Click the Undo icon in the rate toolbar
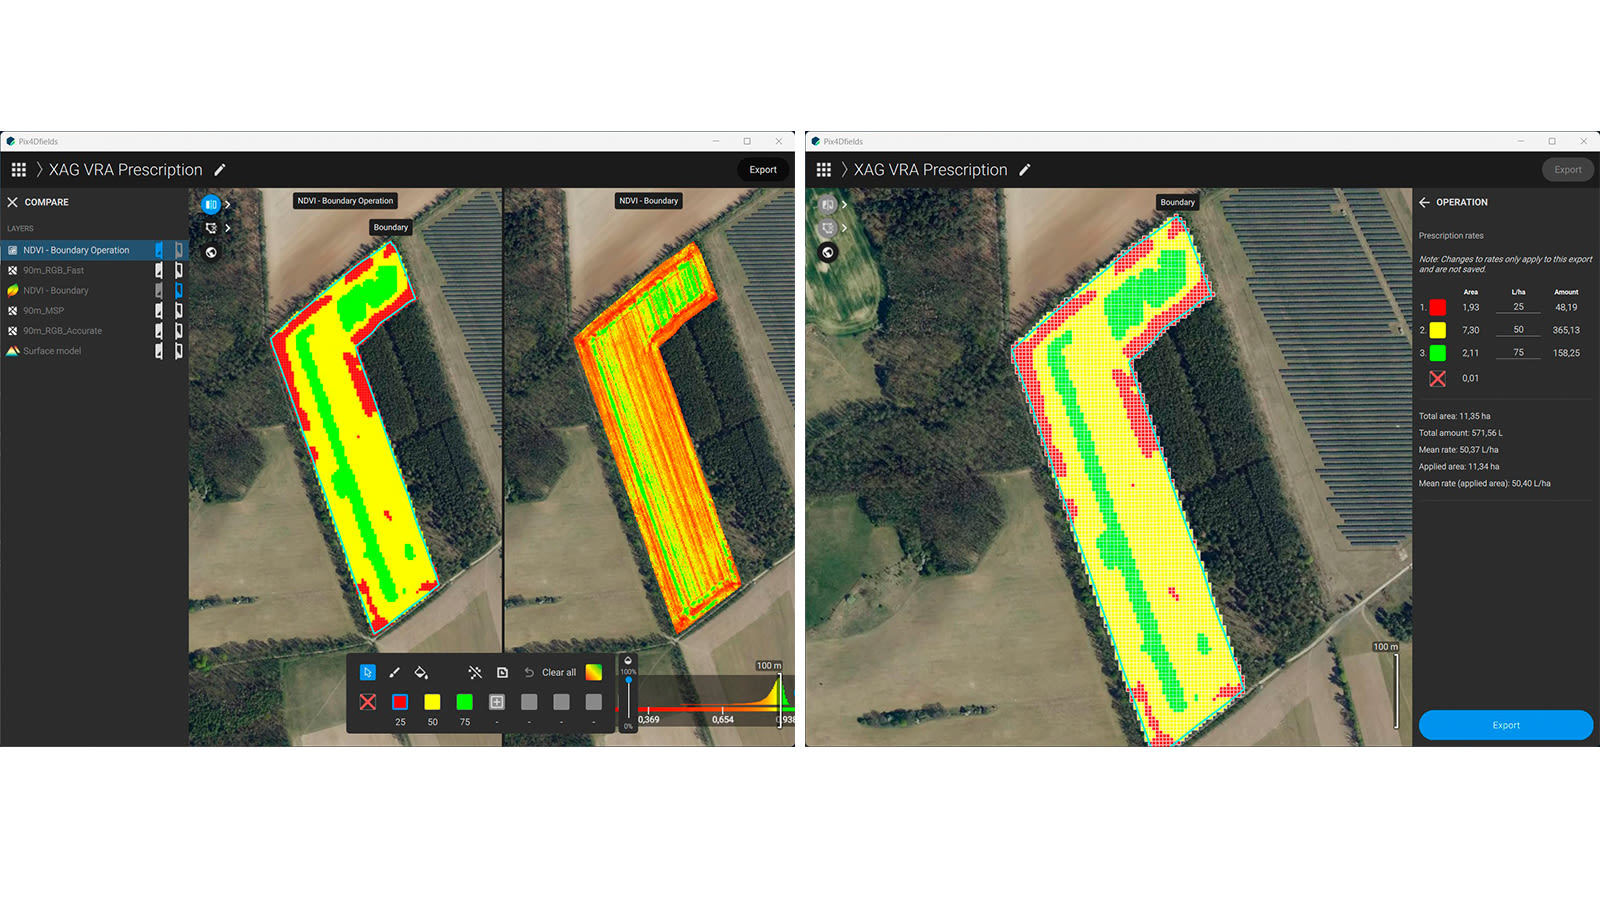 point(530,672)
